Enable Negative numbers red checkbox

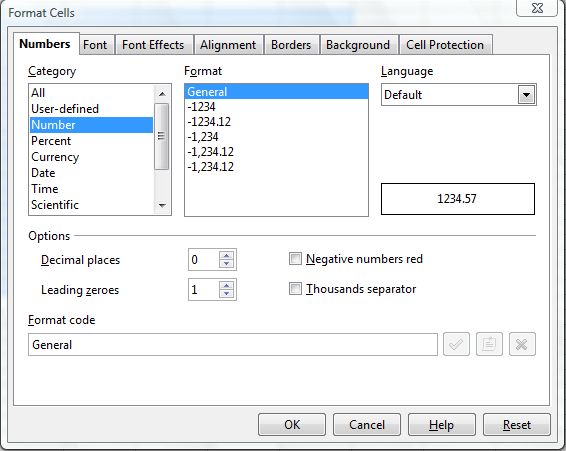click(295, 259)
